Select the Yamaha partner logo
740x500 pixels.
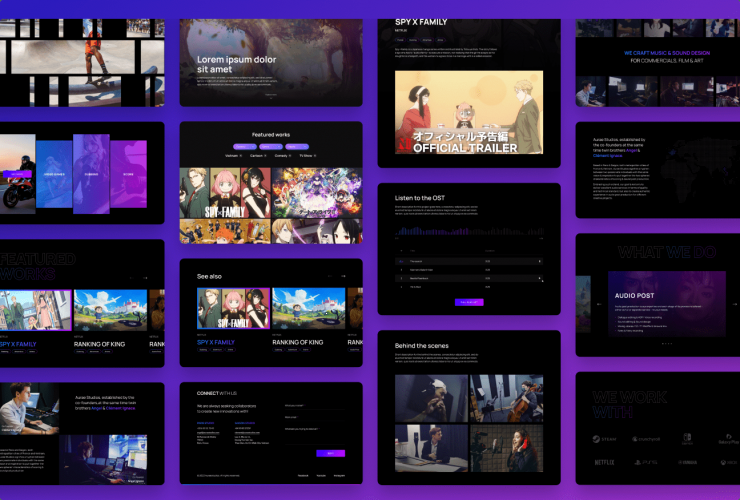(687, 462)
